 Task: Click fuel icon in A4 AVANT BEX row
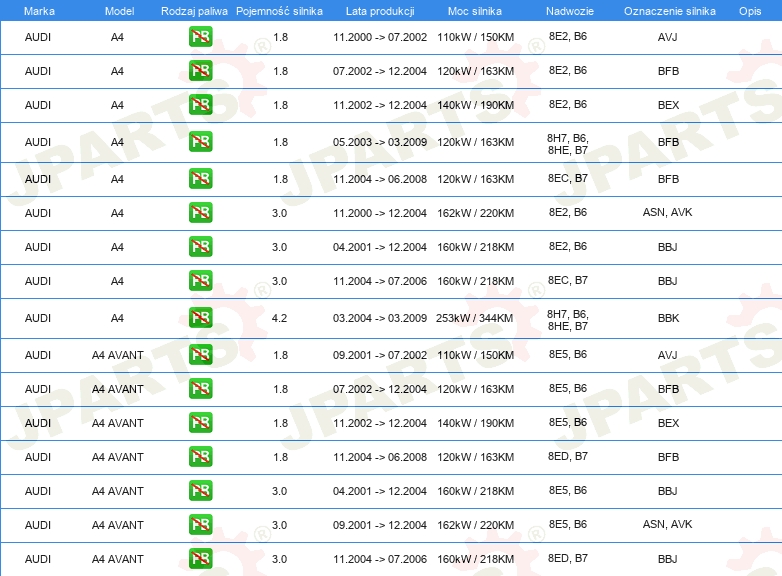[200, 422]
